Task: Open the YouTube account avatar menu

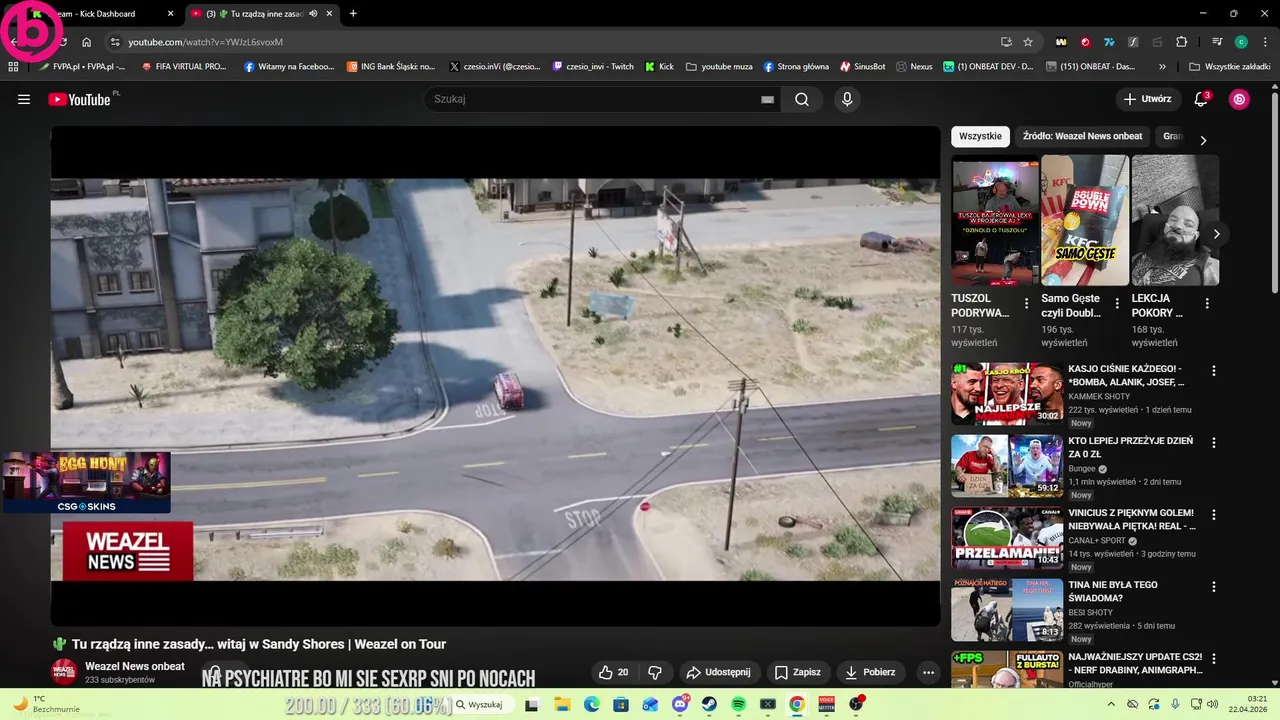Action: 1239,99
